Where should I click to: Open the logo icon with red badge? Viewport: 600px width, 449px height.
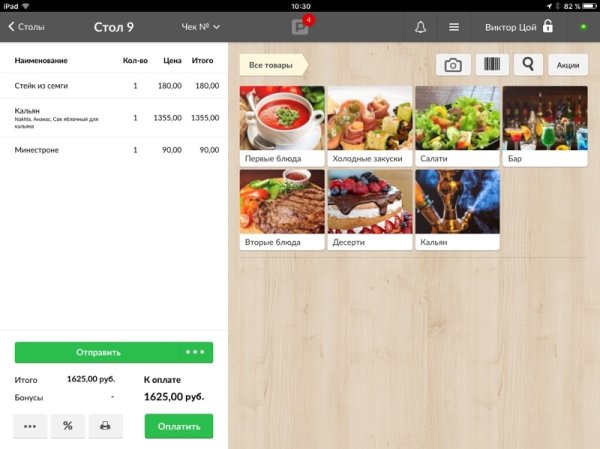click(x=302, y=25)
